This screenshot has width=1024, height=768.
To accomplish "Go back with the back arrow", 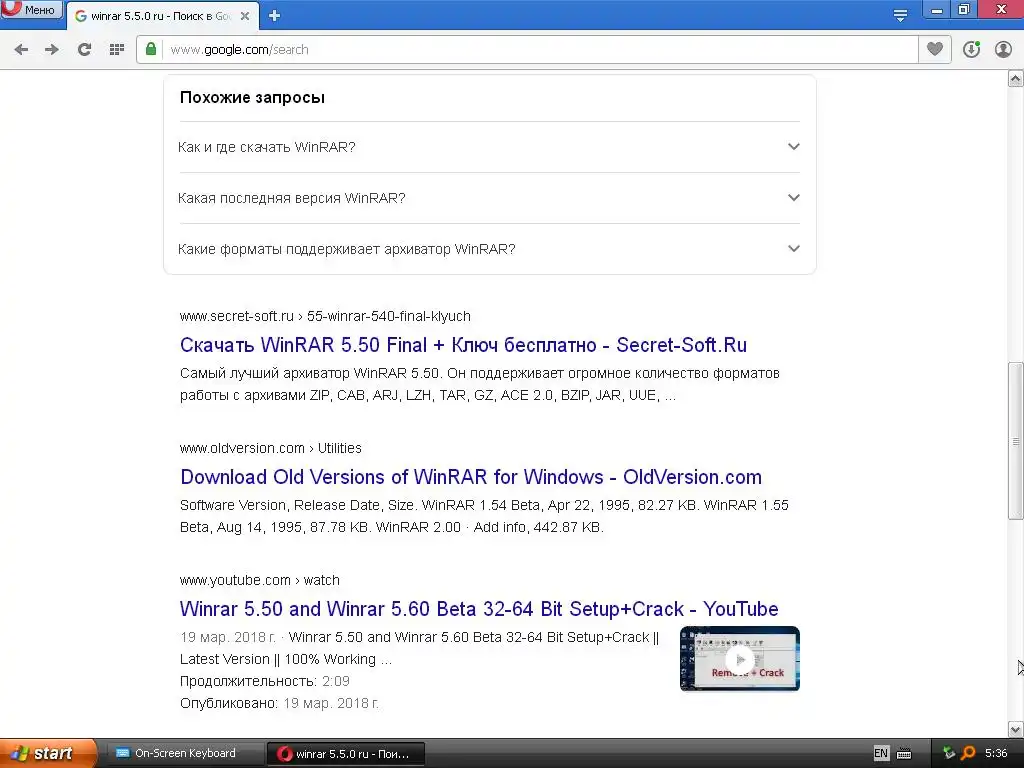I will [21, 50].
